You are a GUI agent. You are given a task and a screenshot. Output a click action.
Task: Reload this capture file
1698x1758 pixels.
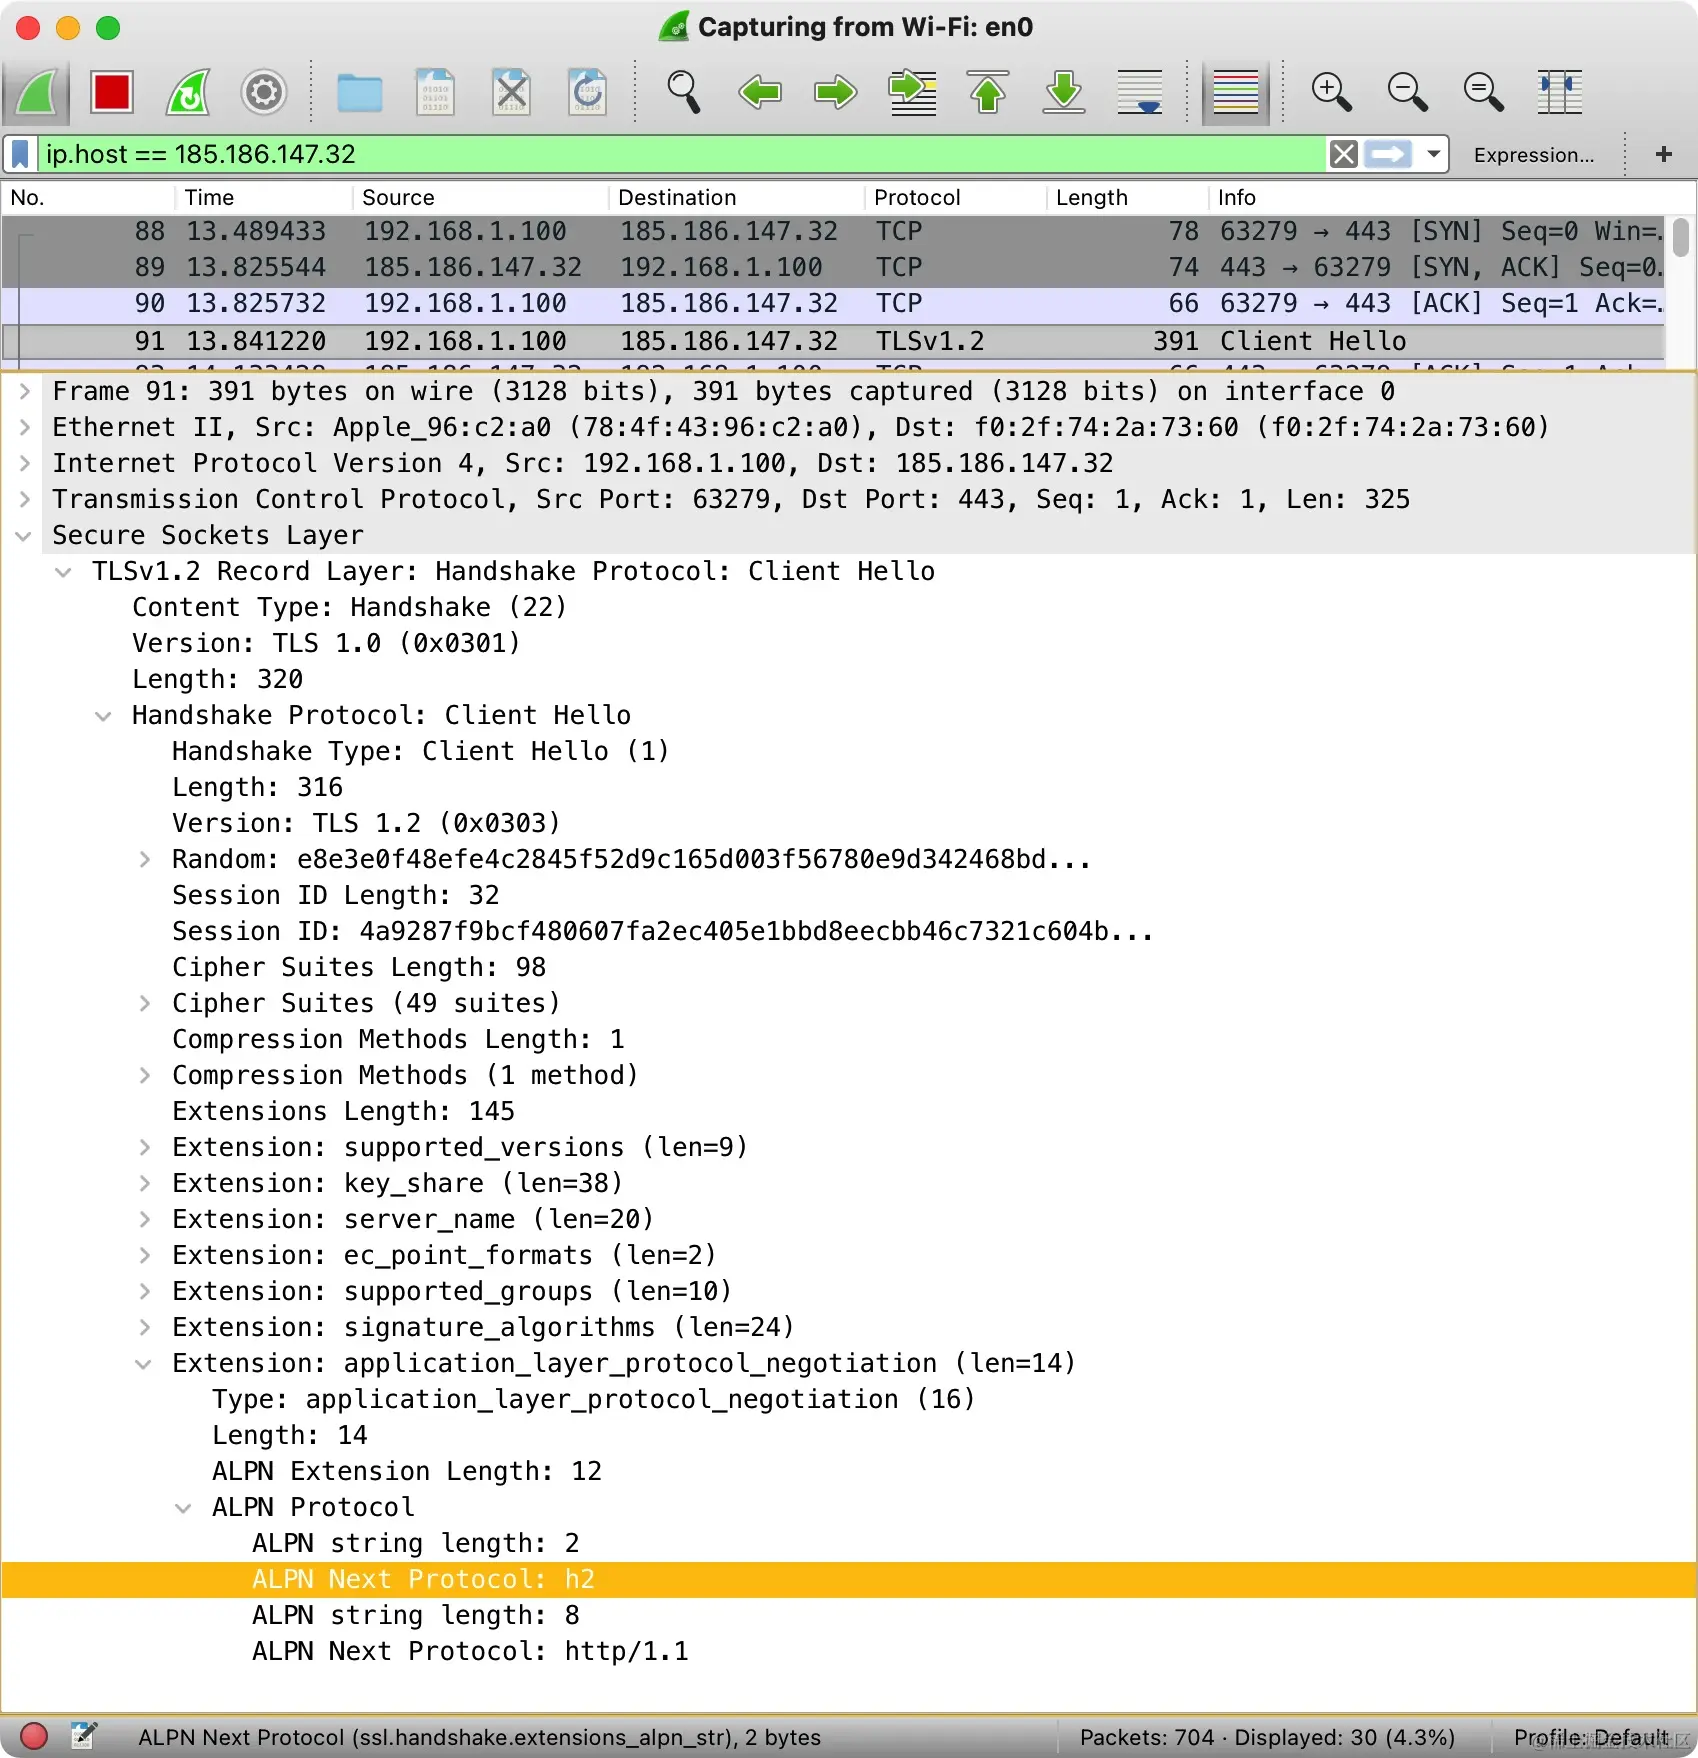pos(587,93)
